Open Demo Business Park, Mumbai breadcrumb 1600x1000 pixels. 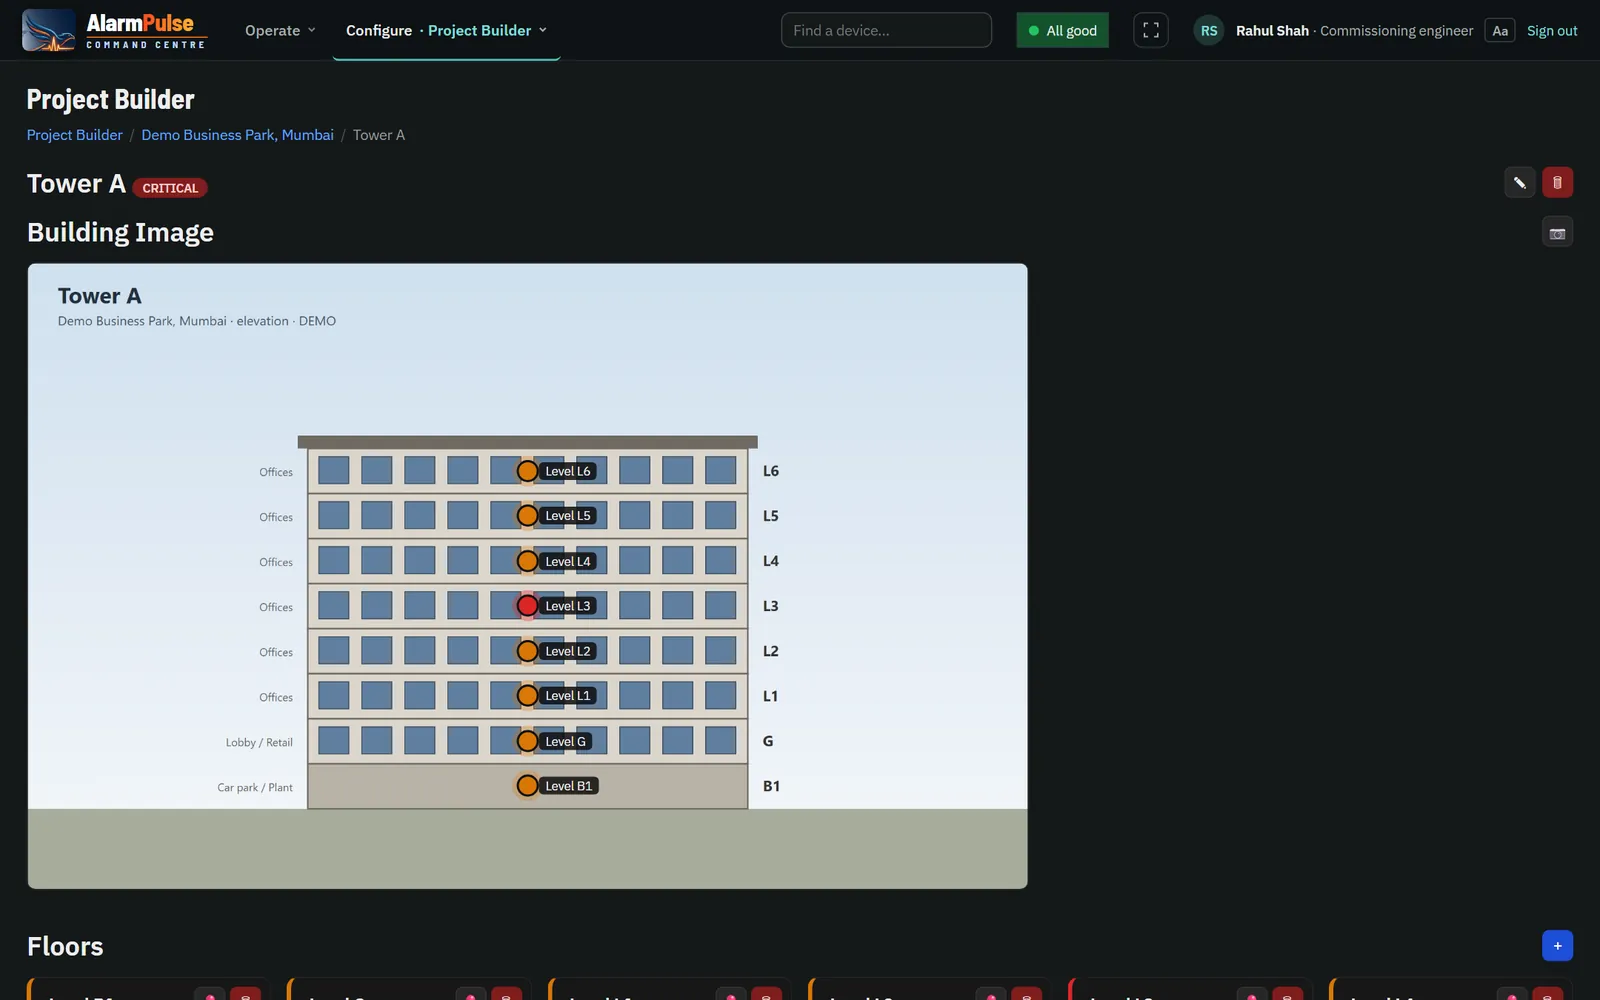click(x=237, y=135)
